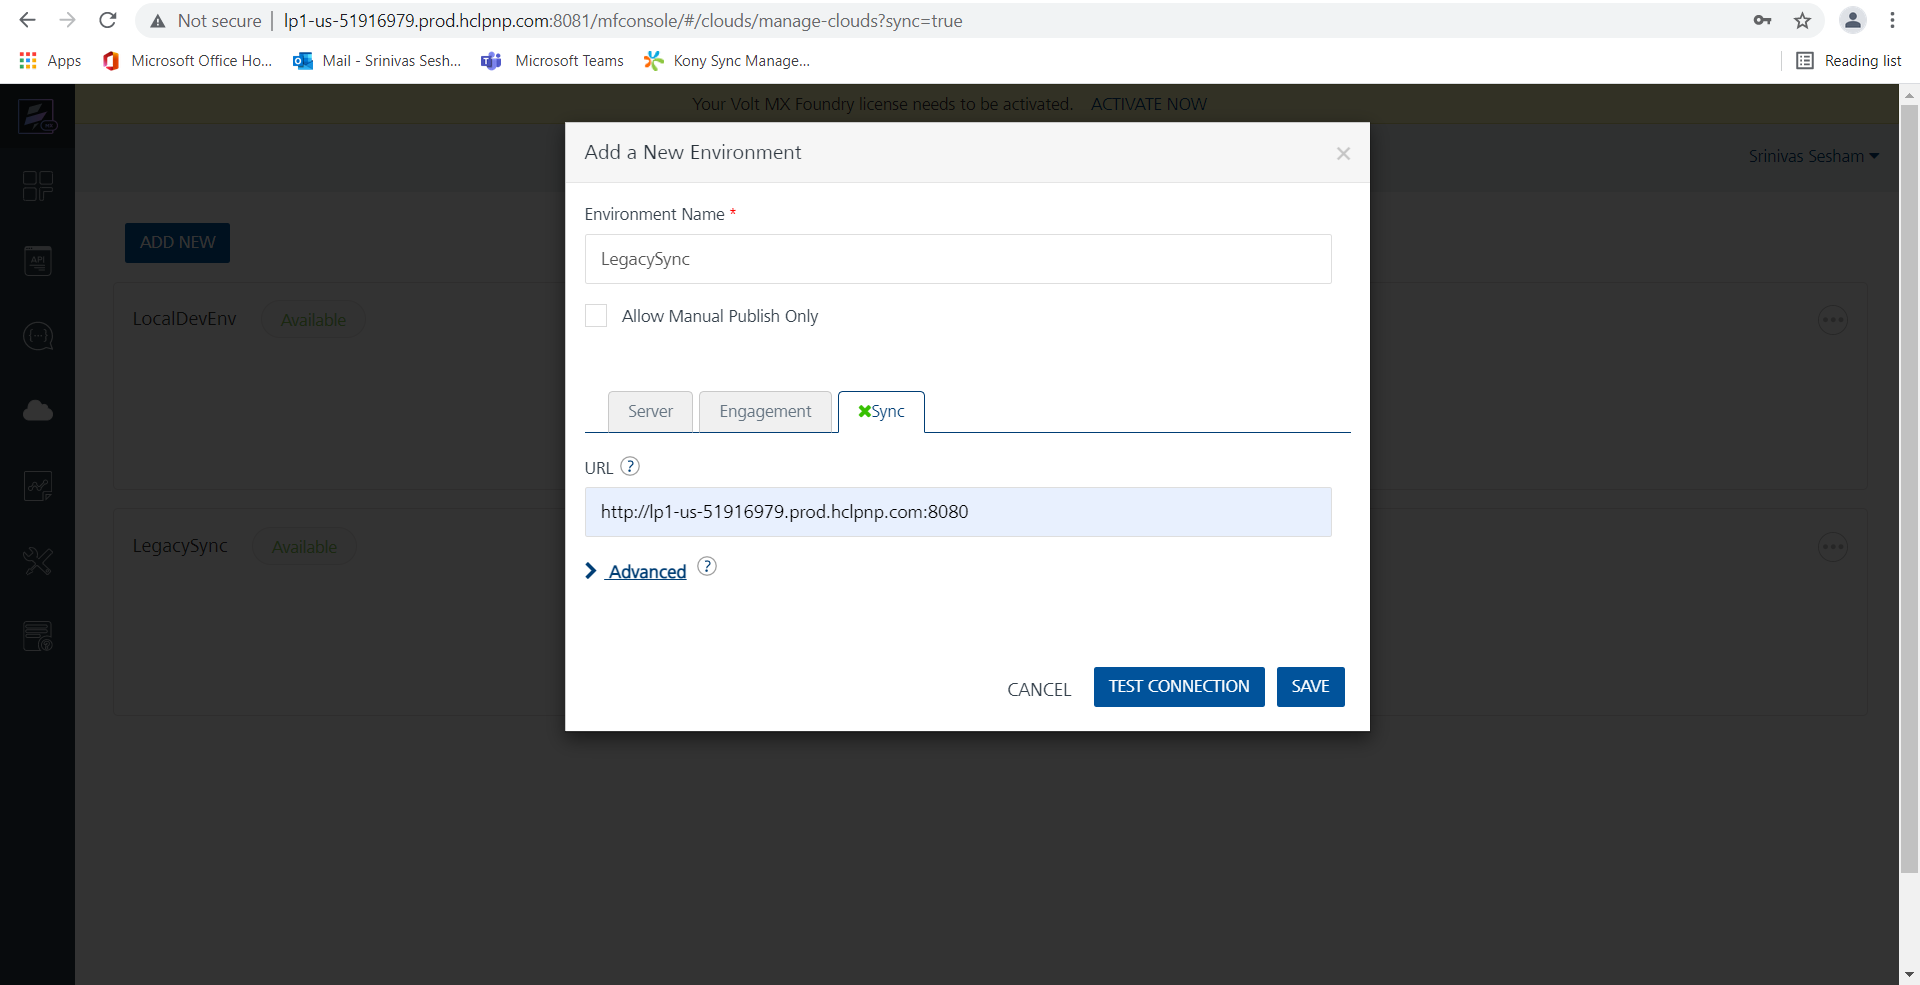Click the Advanced help question icon
Viewport: 1920px width, 985px height.
(707, 566)
